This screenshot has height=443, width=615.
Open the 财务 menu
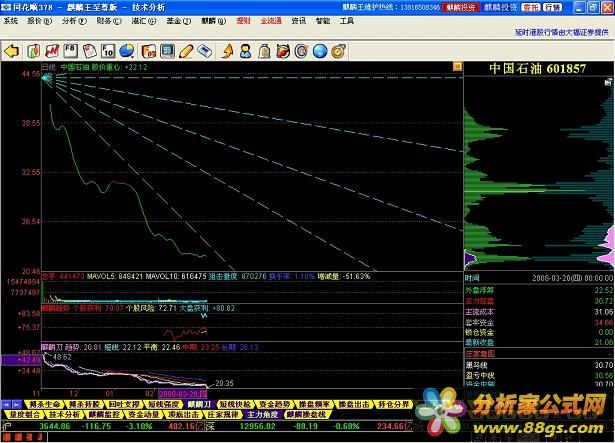(x=109, y=21)
